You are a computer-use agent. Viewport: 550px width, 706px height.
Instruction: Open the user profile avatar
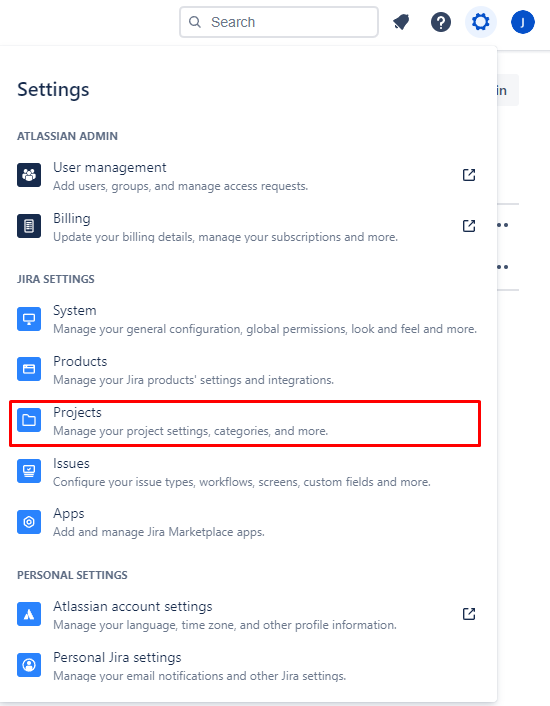(x=523, y=22)
